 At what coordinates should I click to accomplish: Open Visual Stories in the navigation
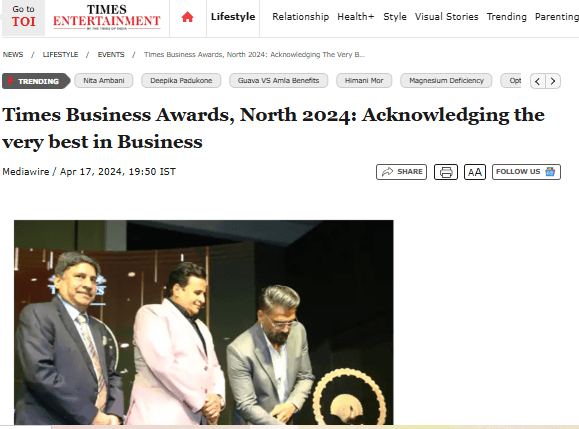coord(446,17)
